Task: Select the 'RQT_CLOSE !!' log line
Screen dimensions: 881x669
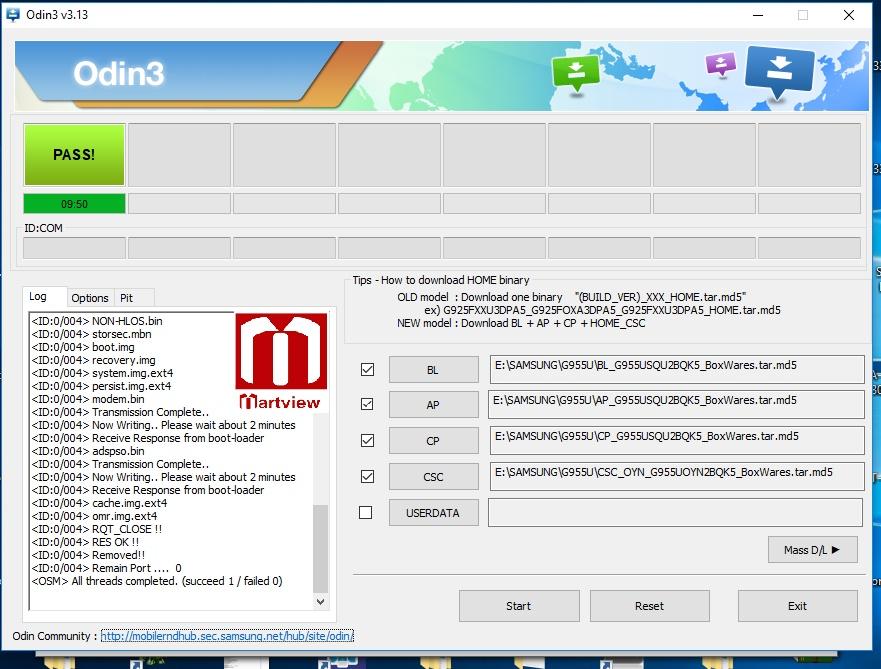Action: pyautogui.click(x=97, y=529)
